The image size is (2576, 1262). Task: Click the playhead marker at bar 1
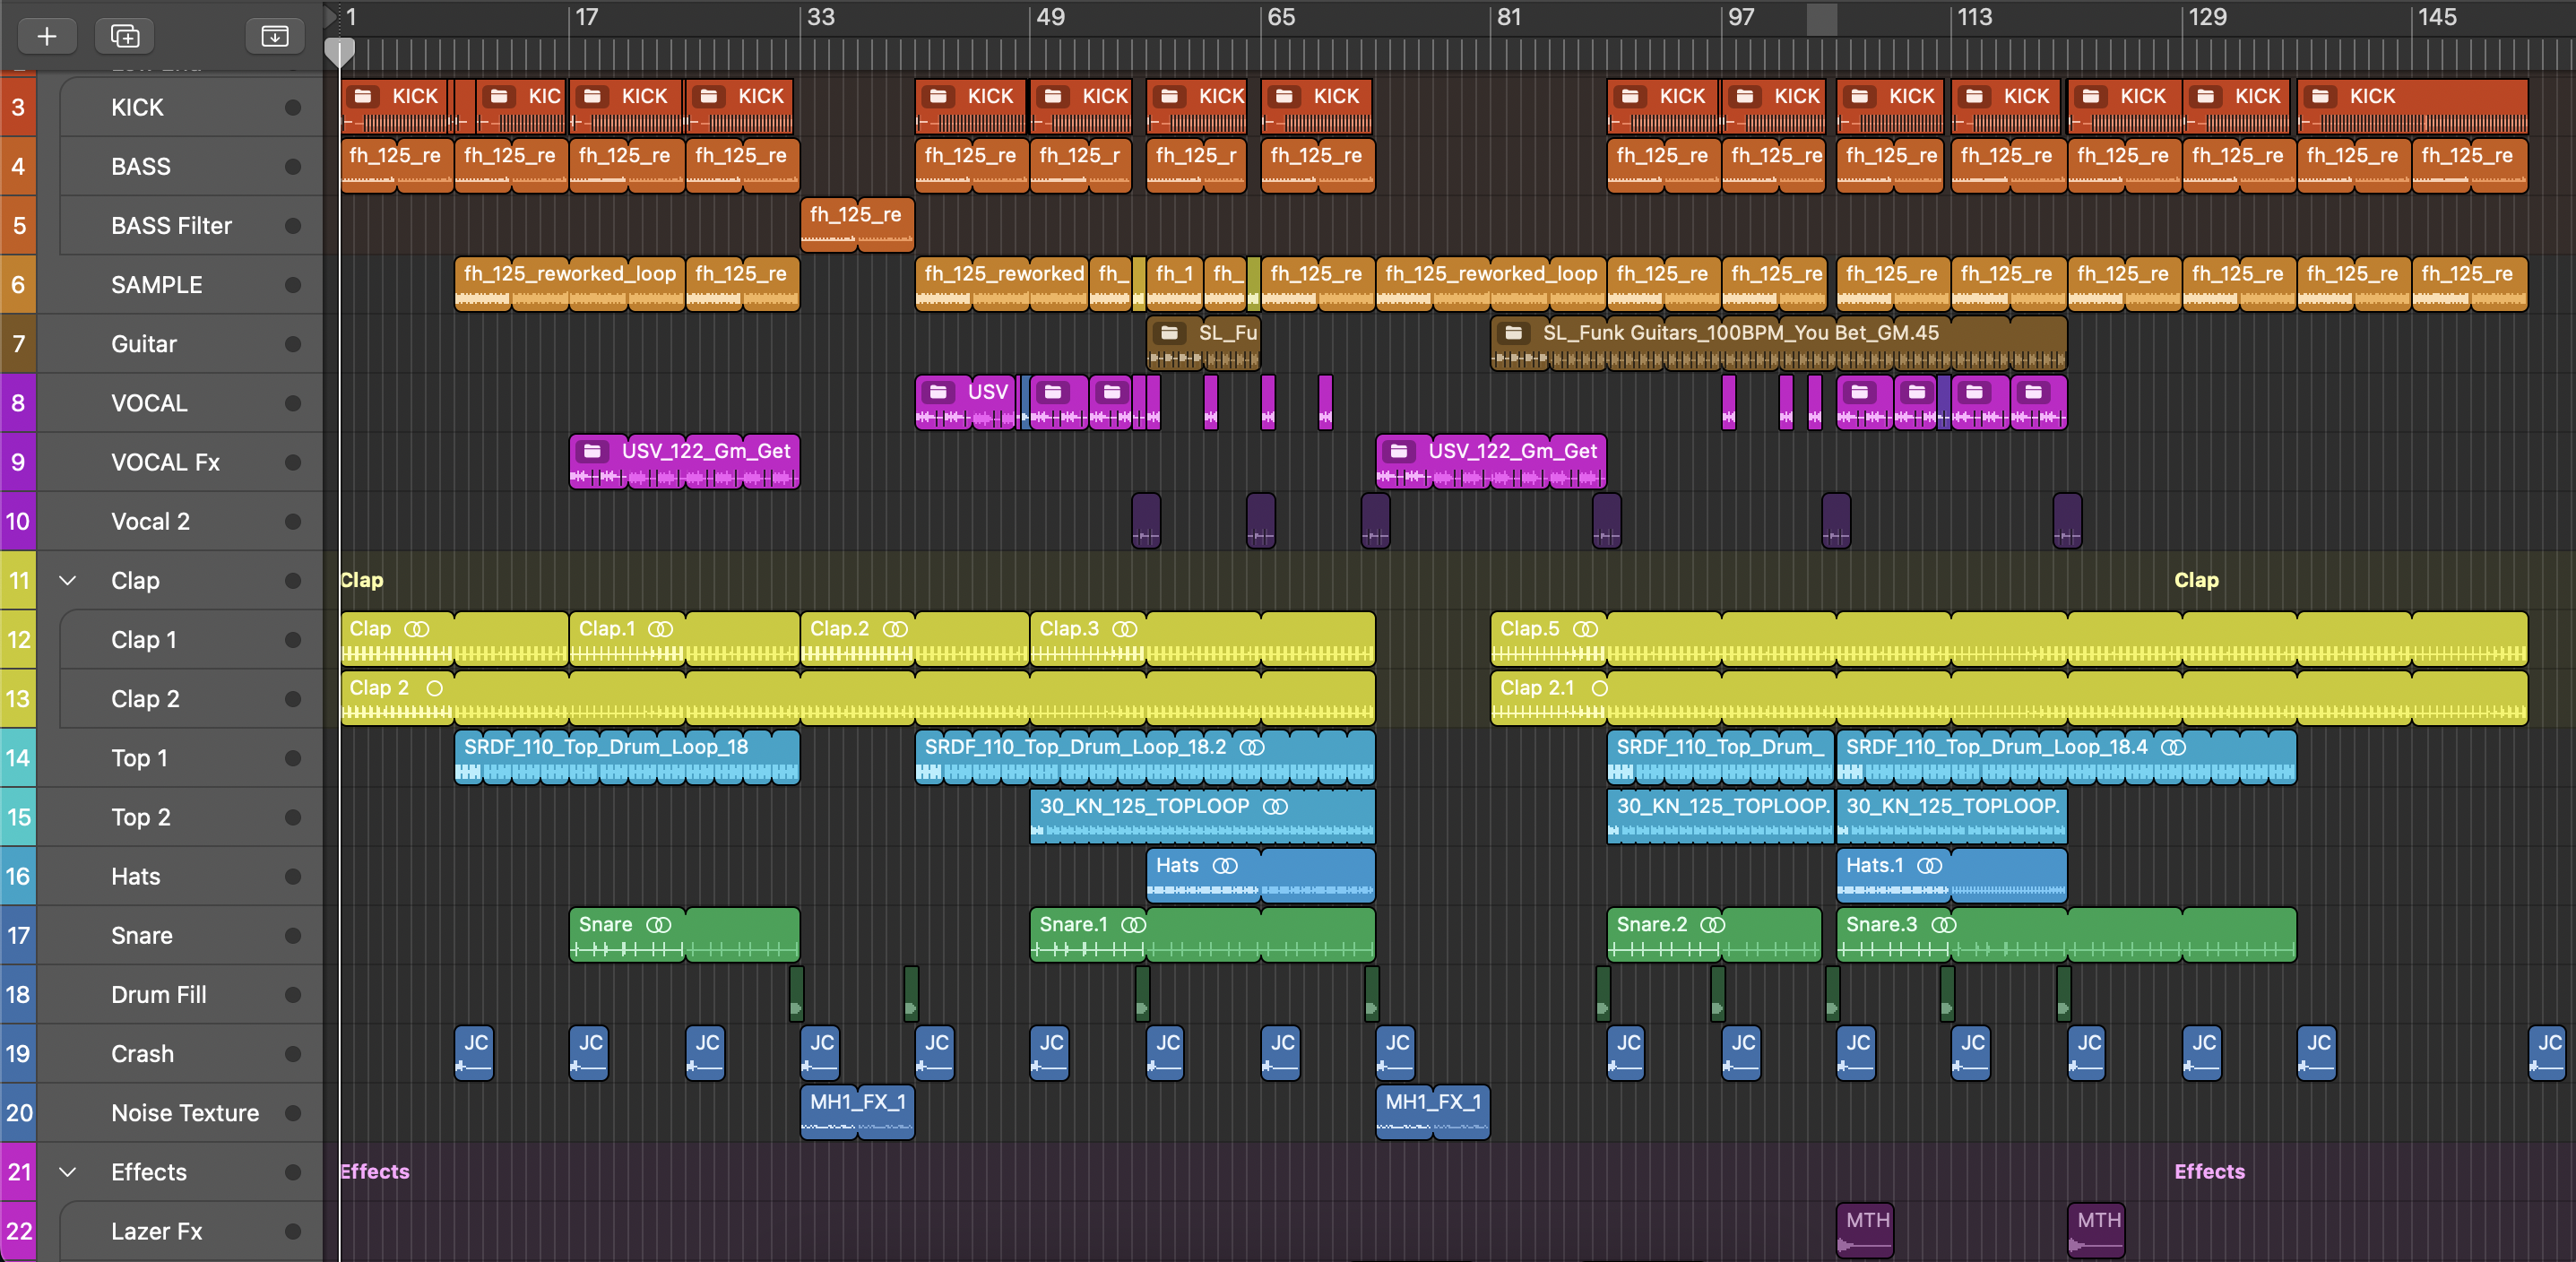point(340,52)
